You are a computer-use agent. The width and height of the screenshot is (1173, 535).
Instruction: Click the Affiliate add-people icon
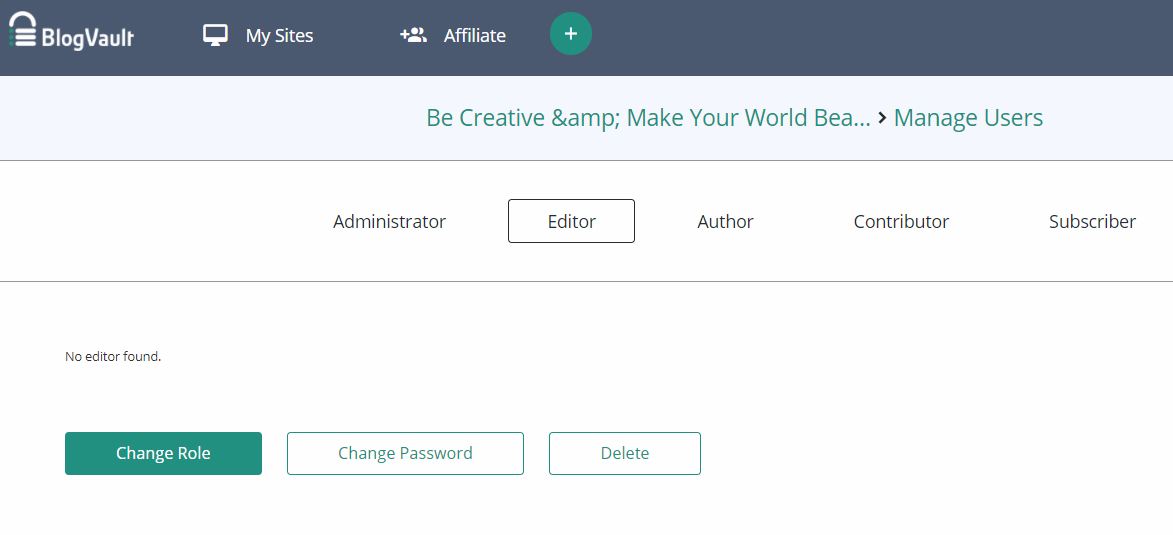[x=413, y=35]
